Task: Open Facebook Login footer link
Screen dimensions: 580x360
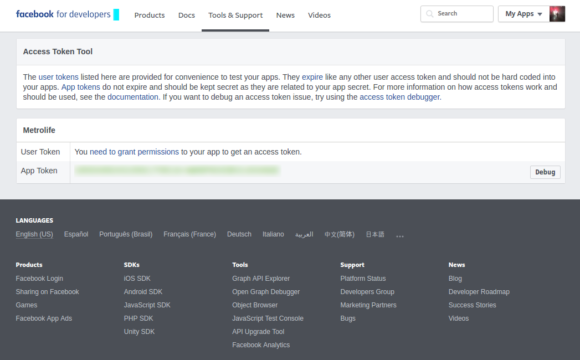Action: coord(40,278)
